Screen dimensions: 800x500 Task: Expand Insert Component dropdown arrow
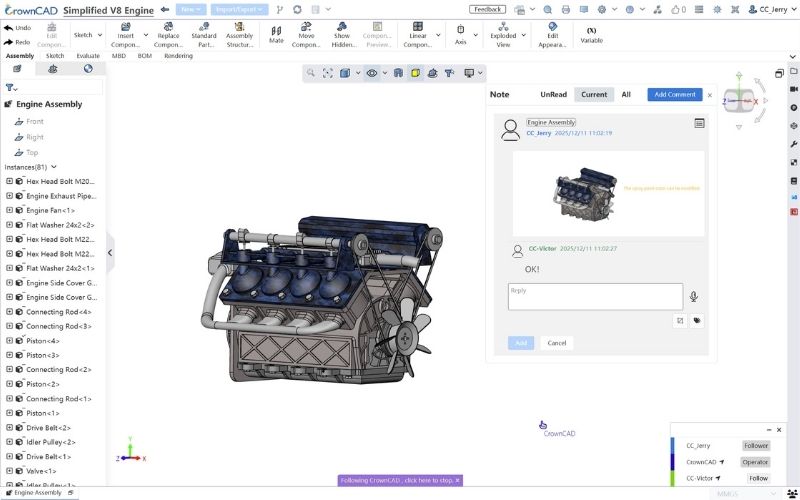(146, 35)
